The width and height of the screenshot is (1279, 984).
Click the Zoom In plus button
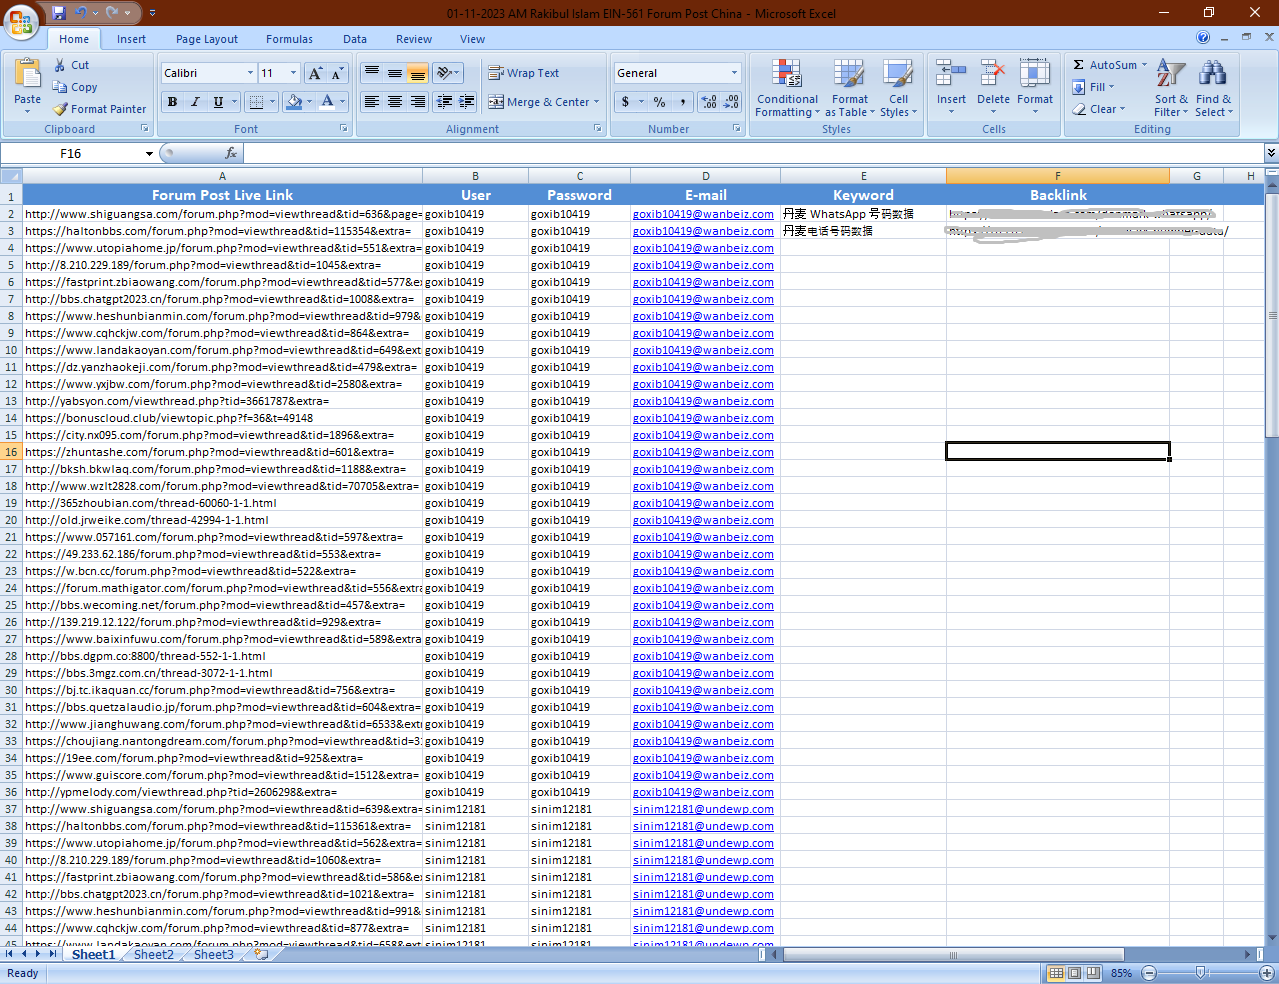1267,973
